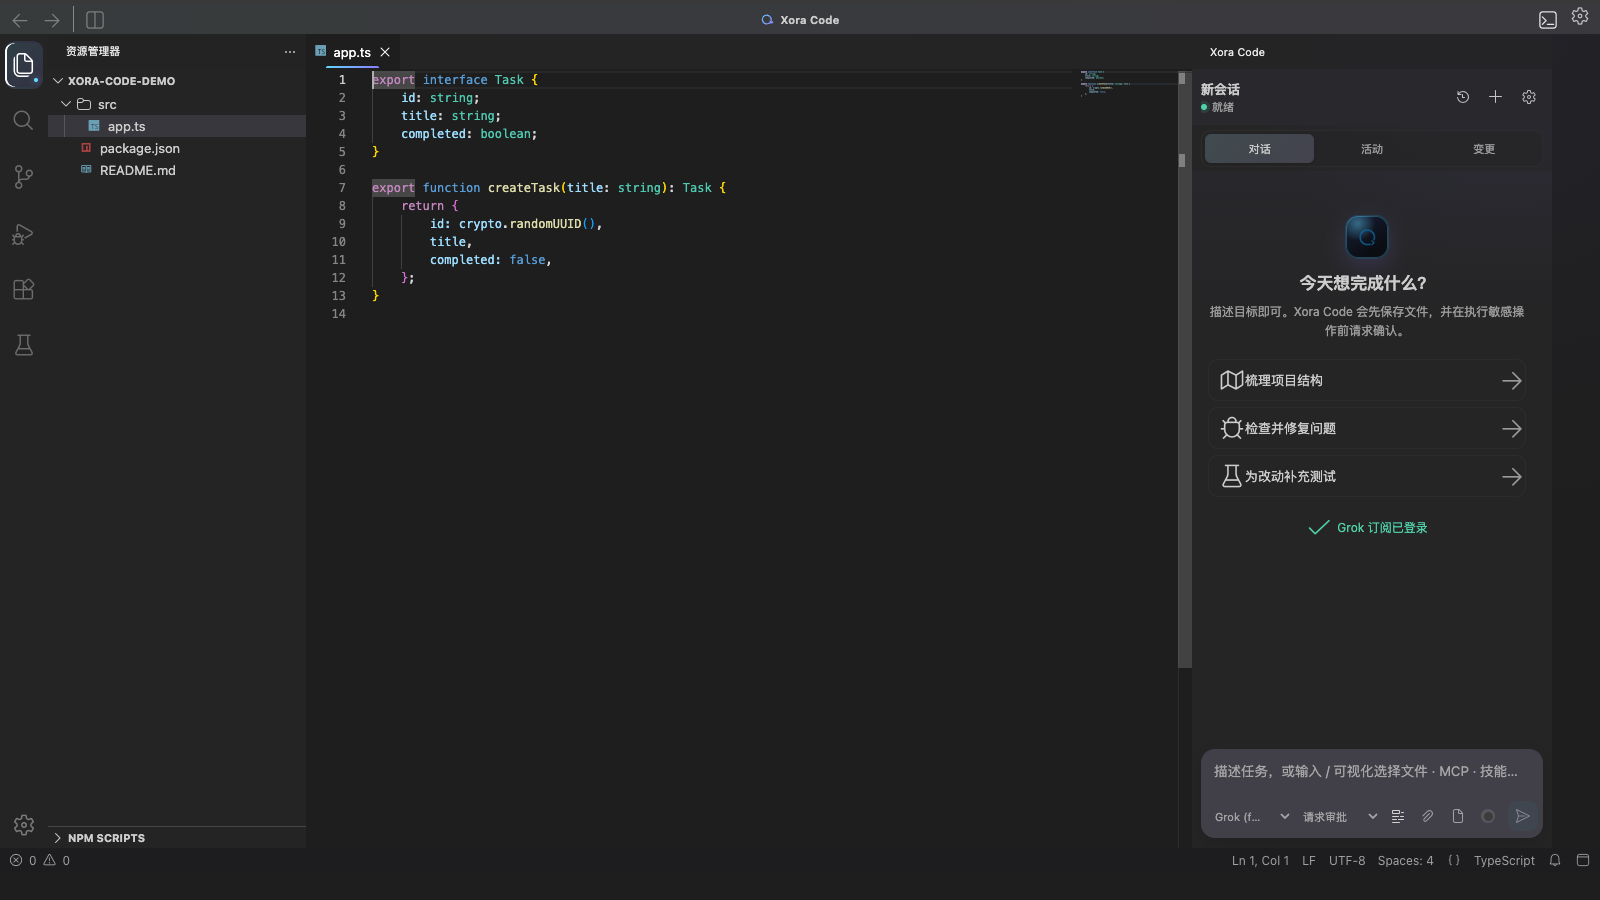
Task: Open package.json in the file tree
Action: (x=177, y=148)
